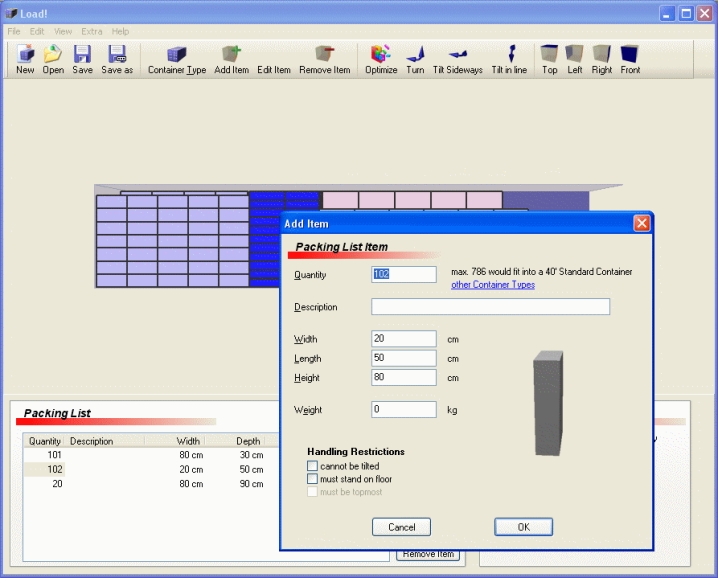Click the Quantity input field
Viewport: 718px width, 578px height.
click(x=404, y=274)
